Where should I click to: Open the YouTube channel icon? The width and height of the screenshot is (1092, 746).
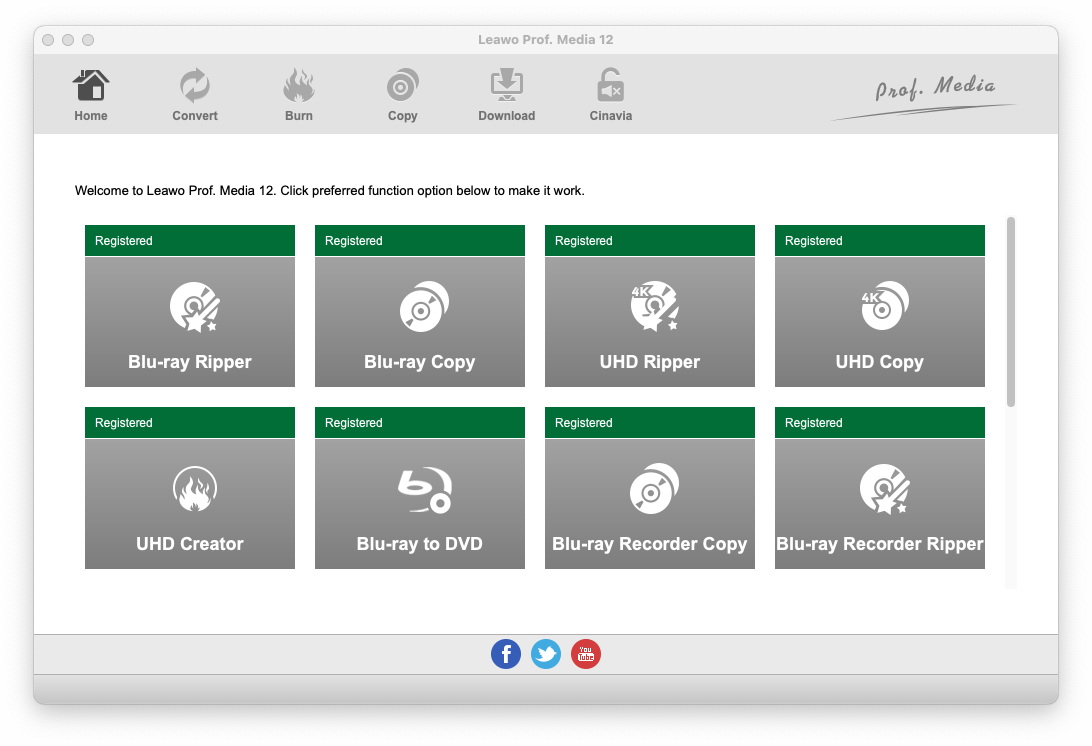(586, 655)
